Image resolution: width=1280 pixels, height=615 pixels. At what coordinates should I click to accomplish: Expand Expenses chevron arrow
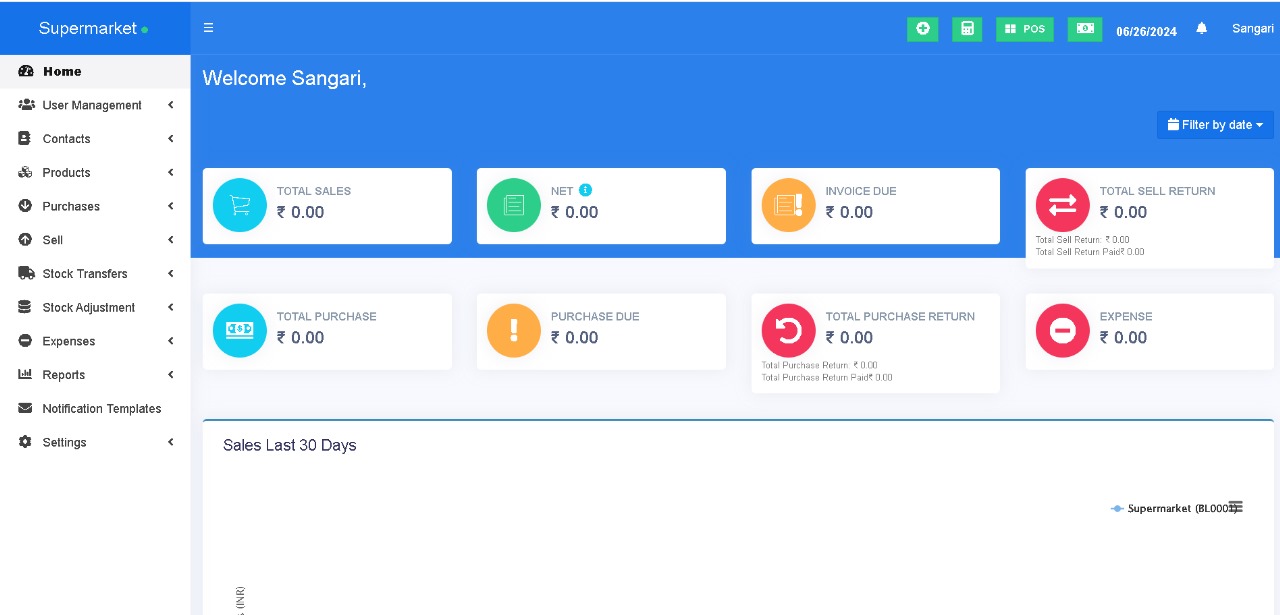(x=171, y=341)
